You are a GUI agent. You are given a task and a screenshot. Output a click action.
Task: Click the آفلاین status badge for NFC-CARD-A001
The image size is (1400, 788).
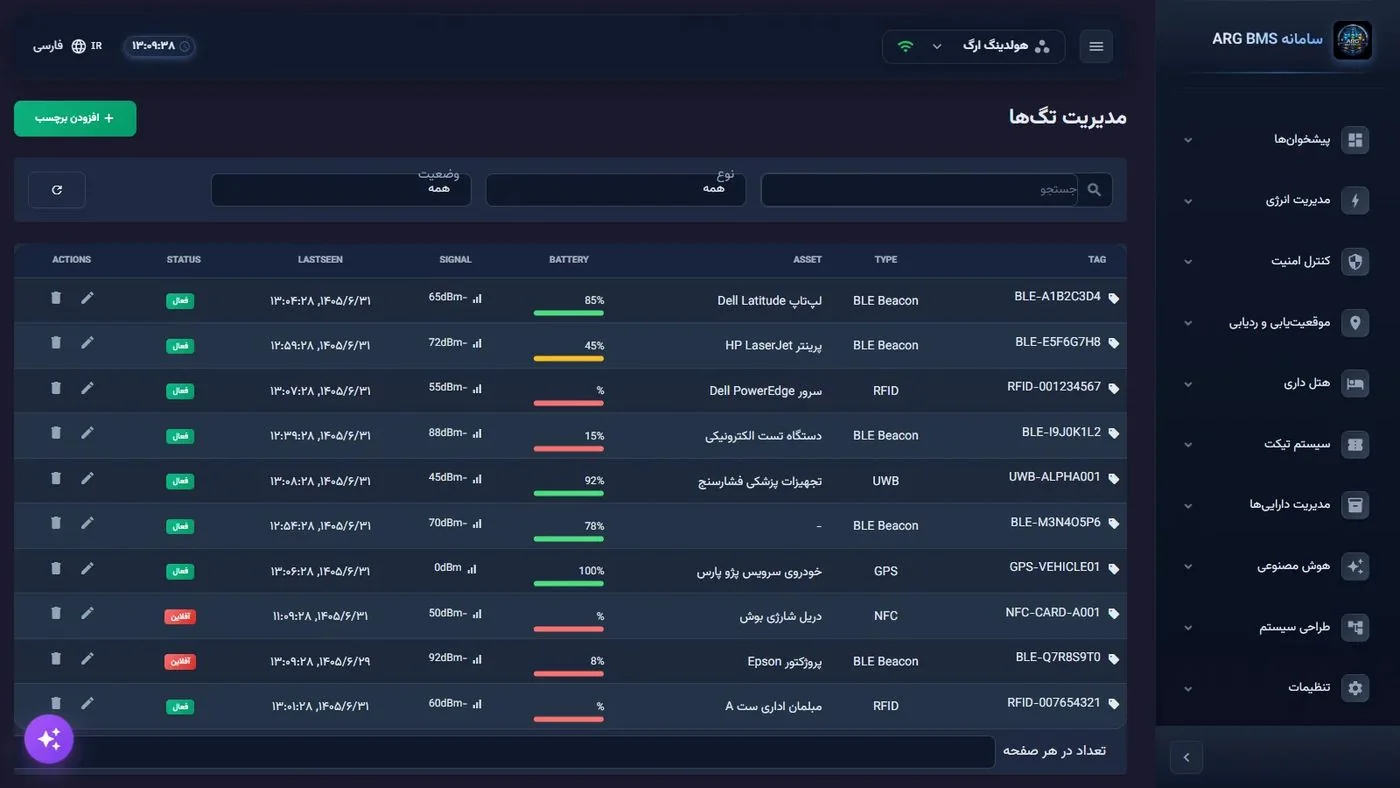[x=180, y=617]
